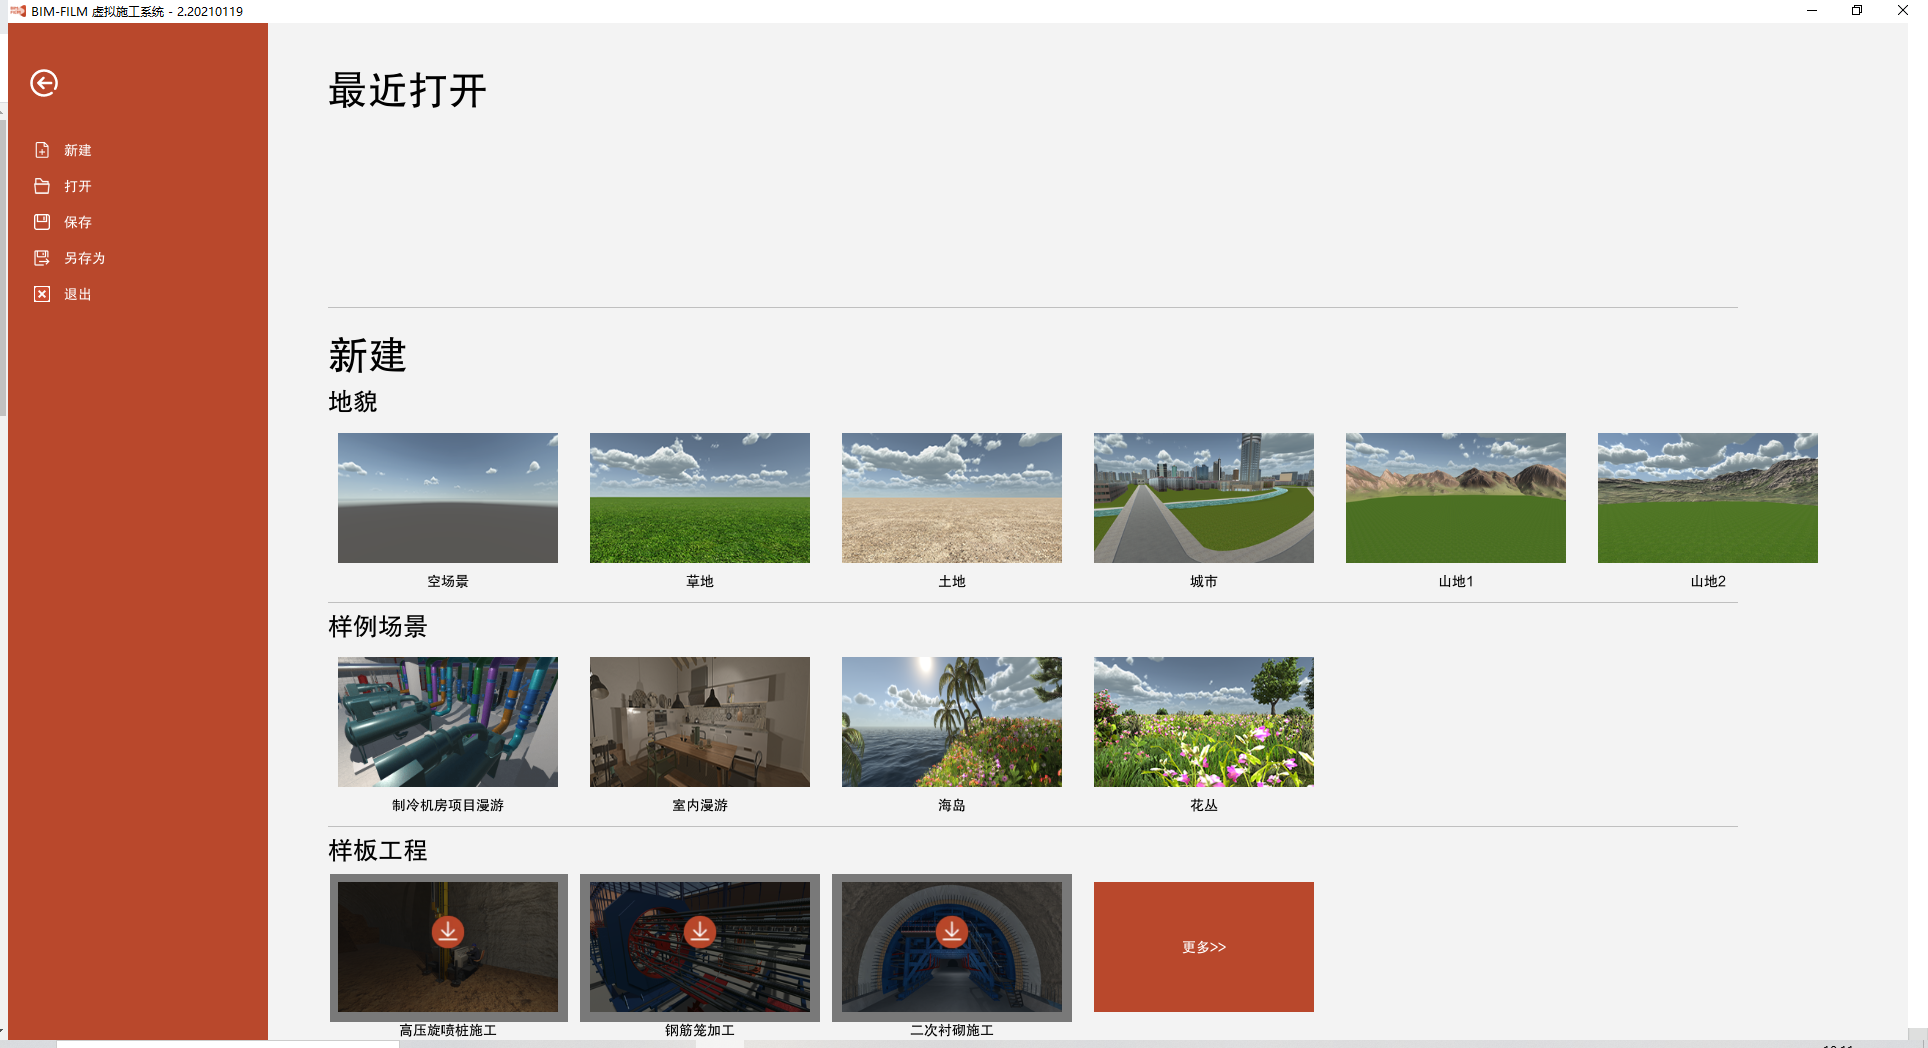Download the 二次衬砌施工 sample project
The height and width of the screenshot is (1048, 1928).
tap(952, 932)
